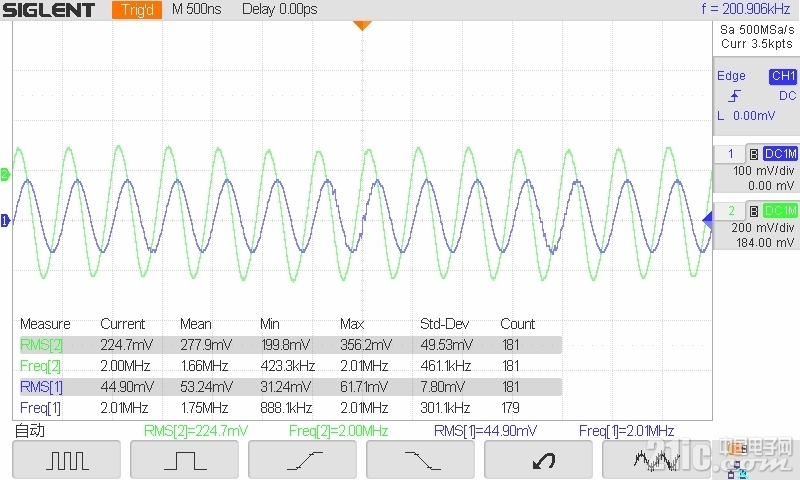Select the single pulse waveform softkey
Image resolution: width=800 pixels, height=480 pixels.
185,460
